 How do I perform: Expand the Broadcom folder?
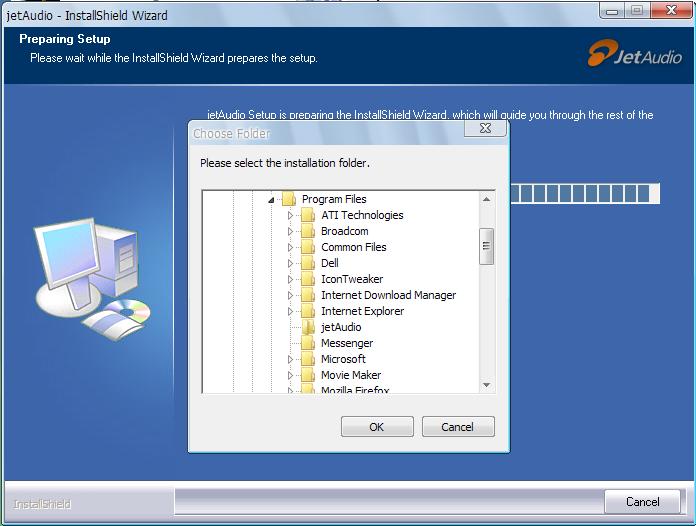[290, 231]
